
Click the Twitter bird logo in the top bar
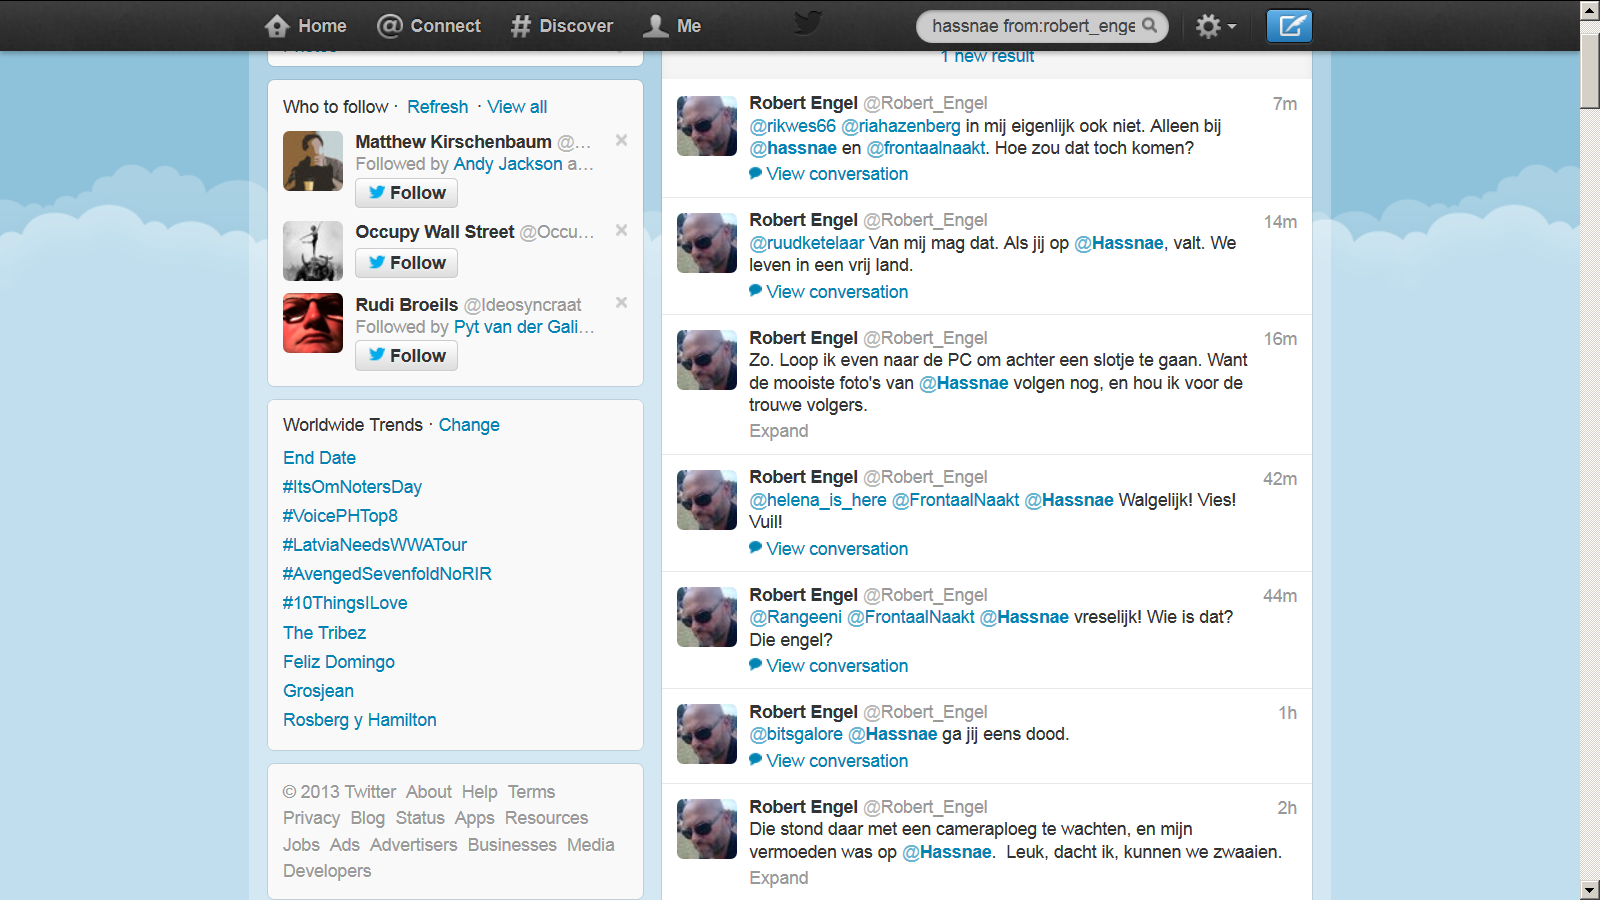coord(807,23)
